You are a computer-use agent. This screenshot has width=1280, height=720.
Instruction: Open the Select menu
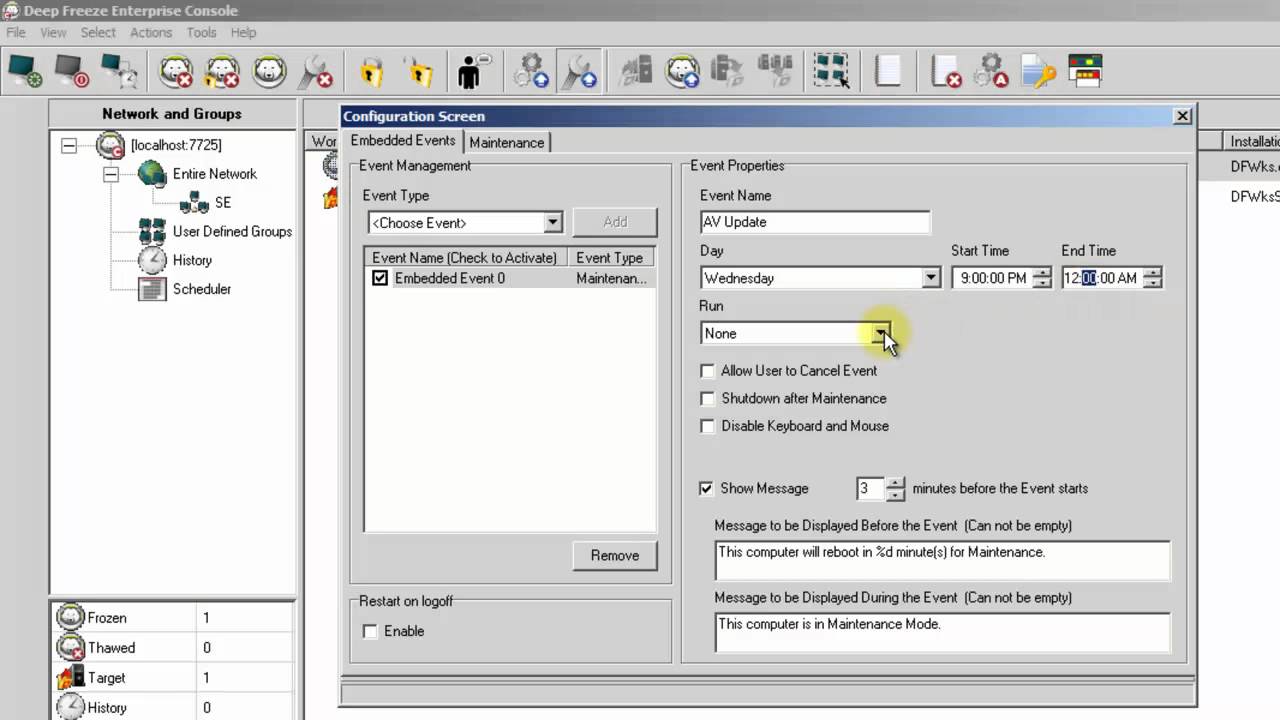pyautogui.click(x=98, y=32)
